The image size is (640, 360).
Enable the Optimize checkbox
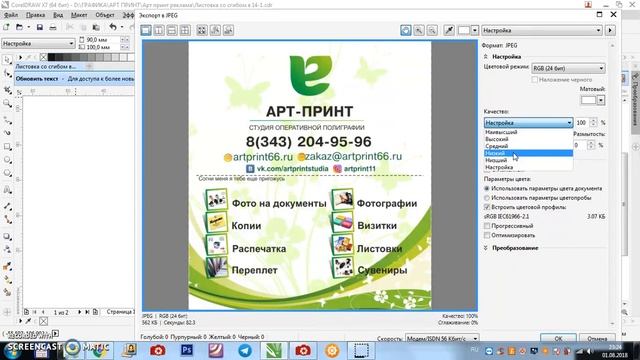click(x=487, y=235)
